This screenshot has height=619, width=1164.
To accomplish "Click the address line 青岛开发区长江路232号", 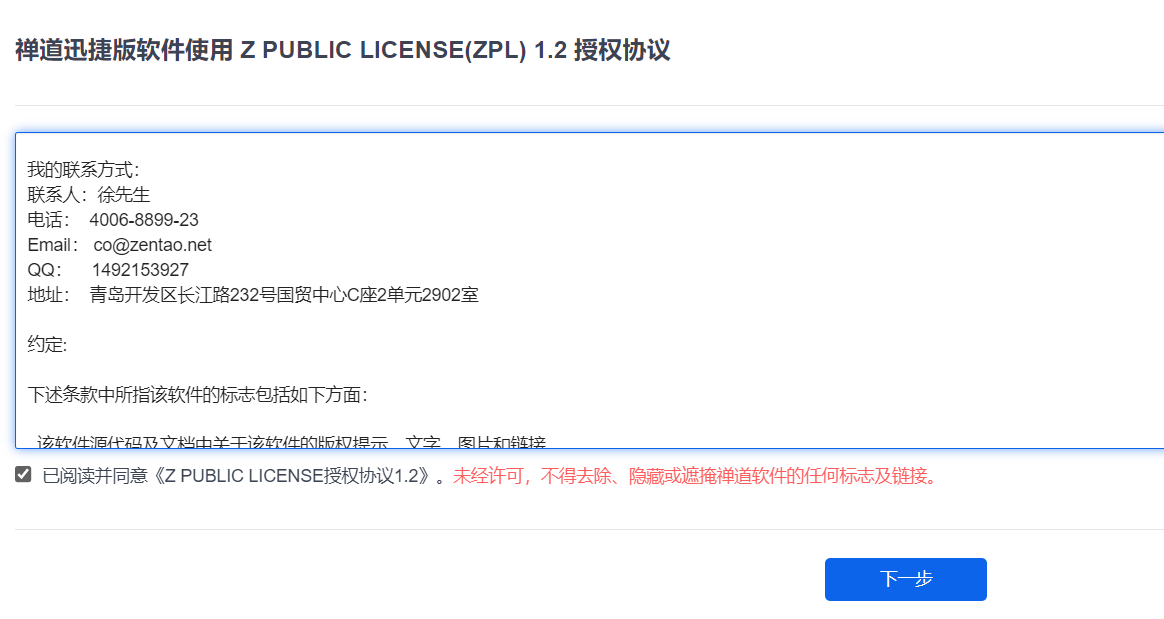I will click(284, 295).
